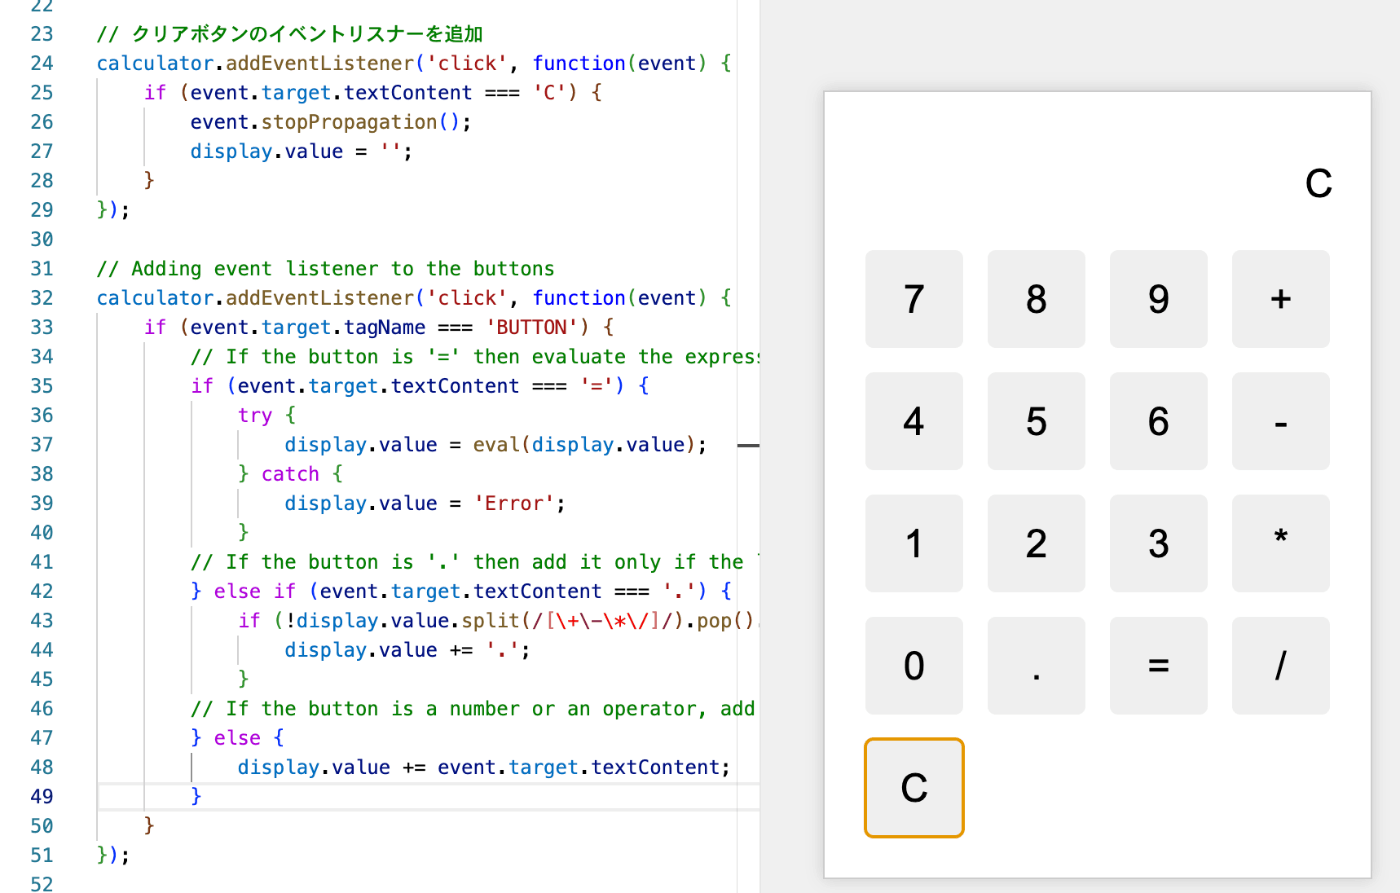
Task: Click the comment on line 46 about number or operator
Action: click(x=474, y=709)
